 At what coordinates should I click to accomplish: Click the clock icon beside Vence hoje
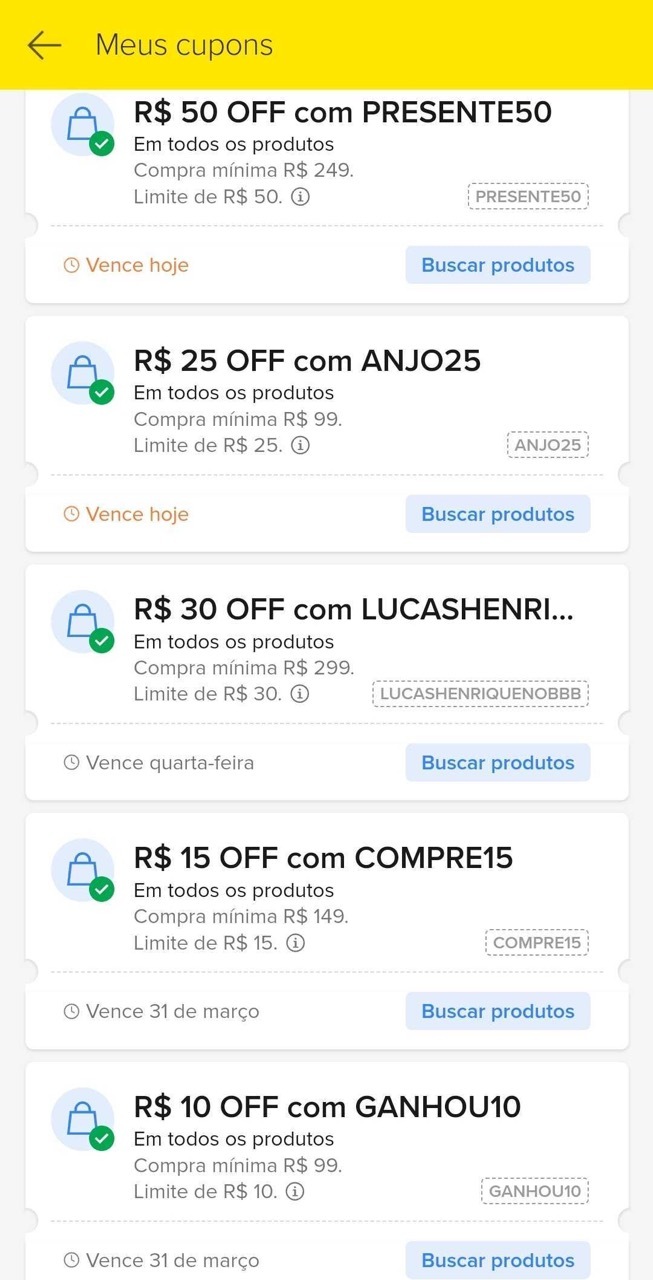point(70,264)
